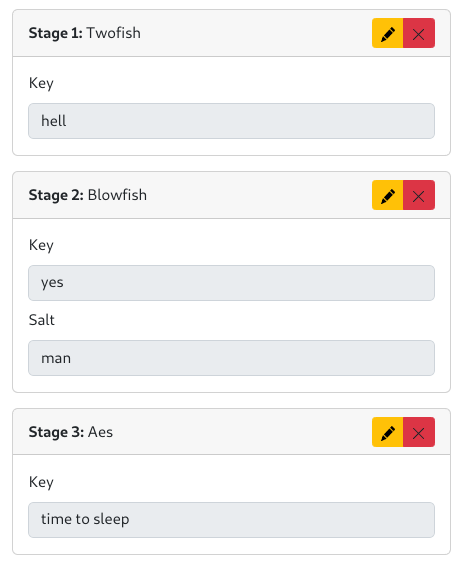467x568 pixels.
Task: Focus the Aes key field time to sleep
Action: click(232, 520)
